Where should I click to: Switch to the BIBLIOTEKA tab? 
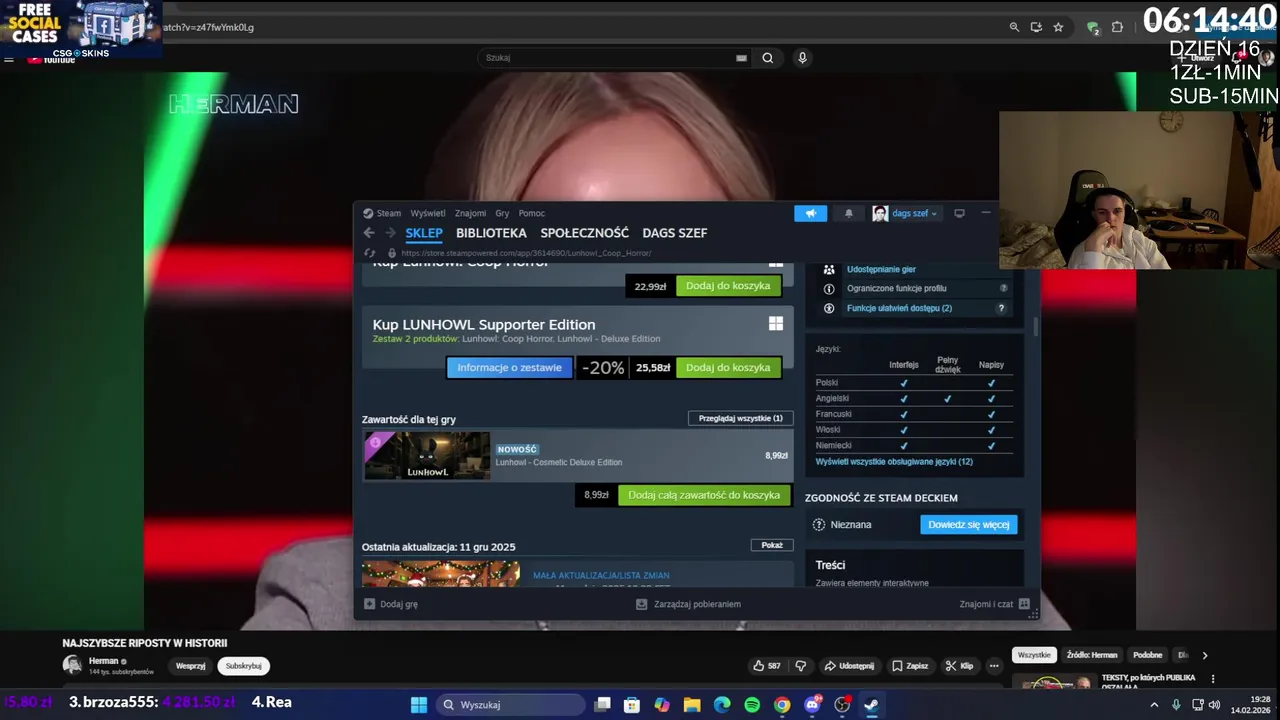point(491,233)
